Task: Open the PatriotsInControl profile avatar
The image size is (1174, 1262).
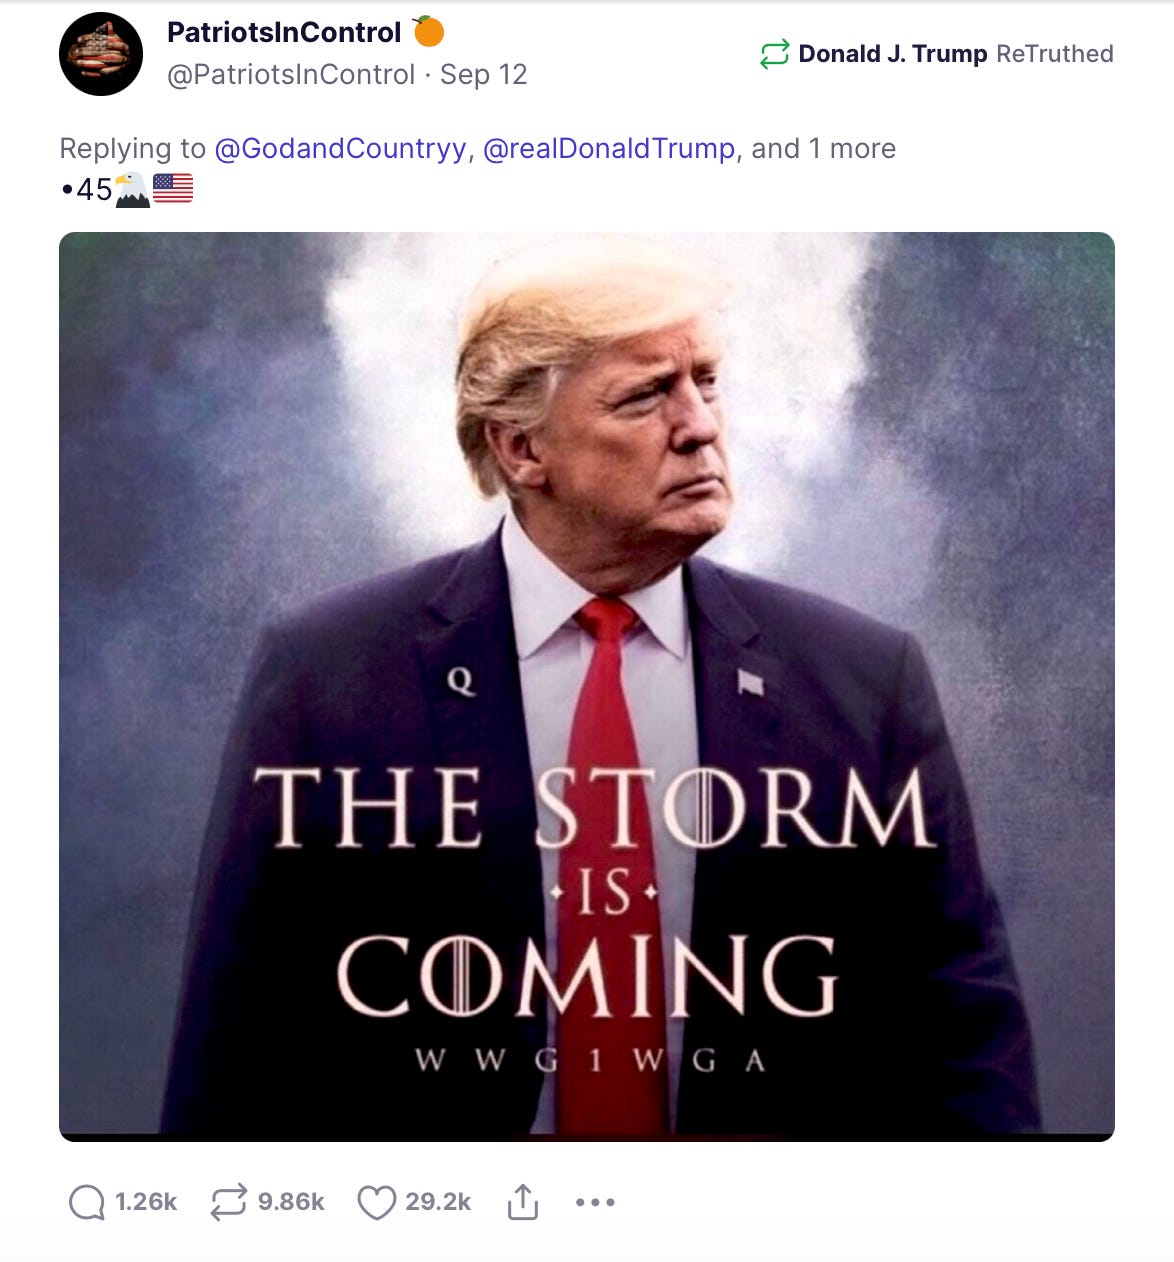Action: point(101,54)
